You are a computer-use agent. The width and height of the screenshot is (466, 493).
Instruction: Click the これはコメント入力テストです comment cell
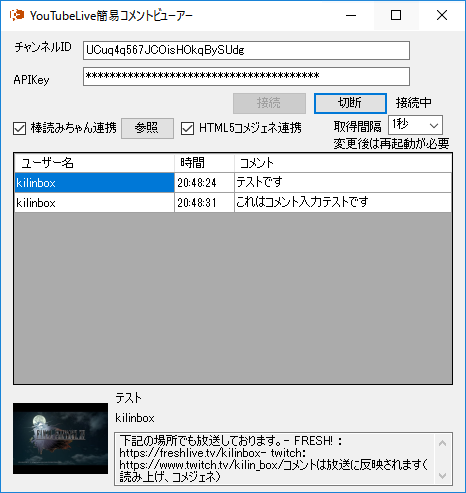point(343,203)
